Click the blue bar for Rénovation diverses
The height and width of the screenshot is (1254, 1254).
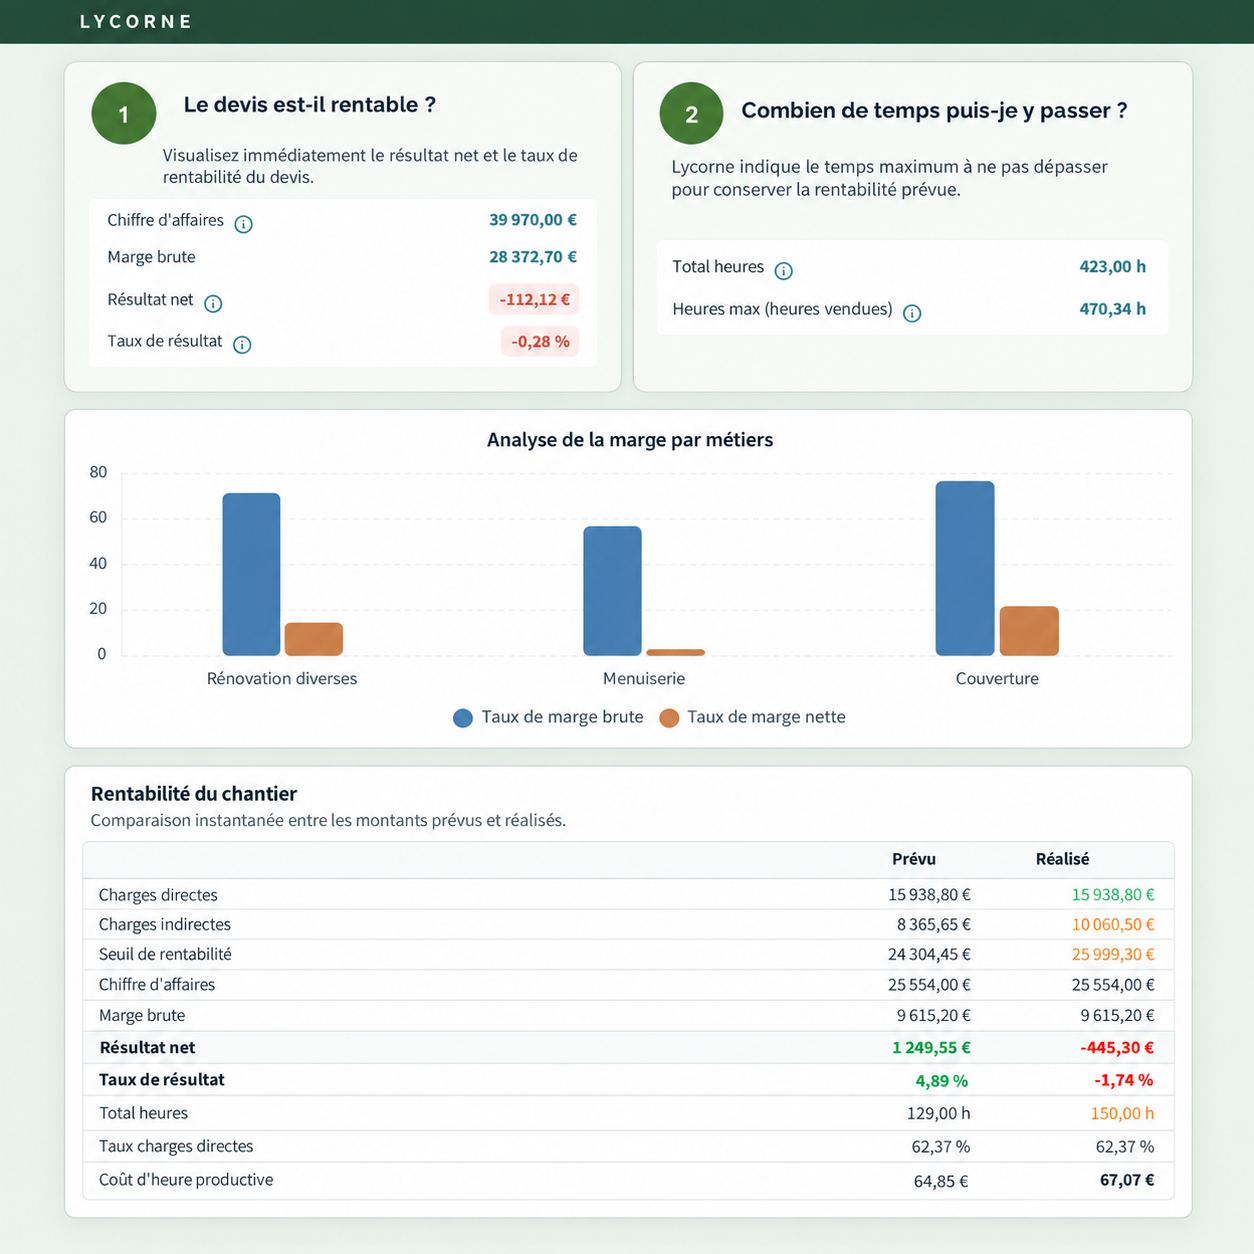point(251,574)
